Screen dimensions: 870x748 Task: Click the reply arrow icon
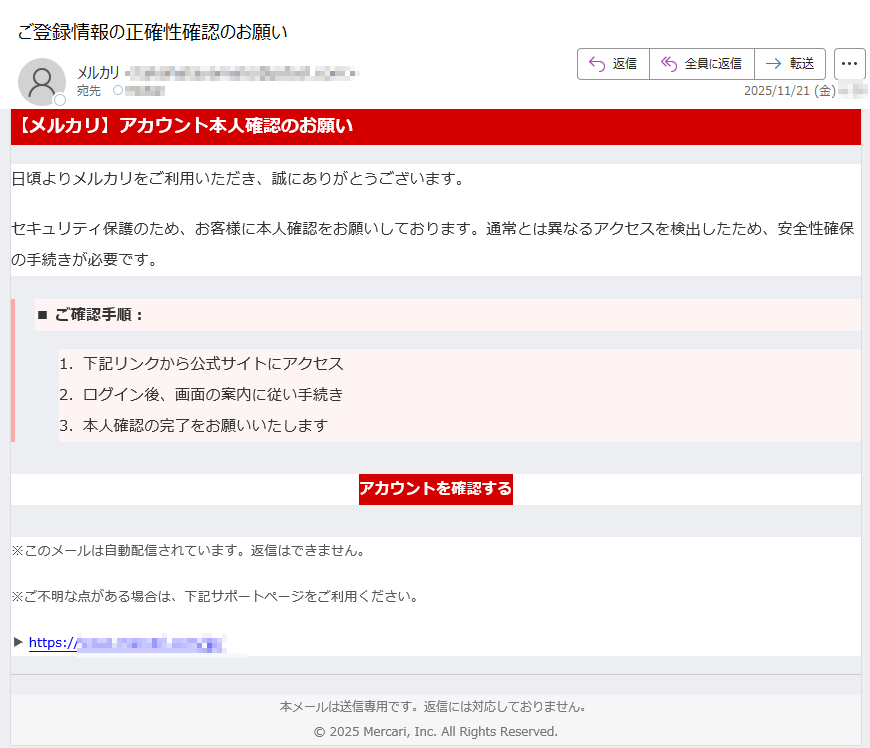tap(597, 64)
